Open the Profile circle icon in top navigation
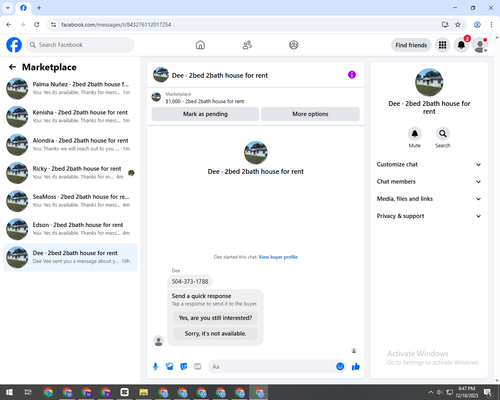The image size is (500, 400). click(294, 45)
